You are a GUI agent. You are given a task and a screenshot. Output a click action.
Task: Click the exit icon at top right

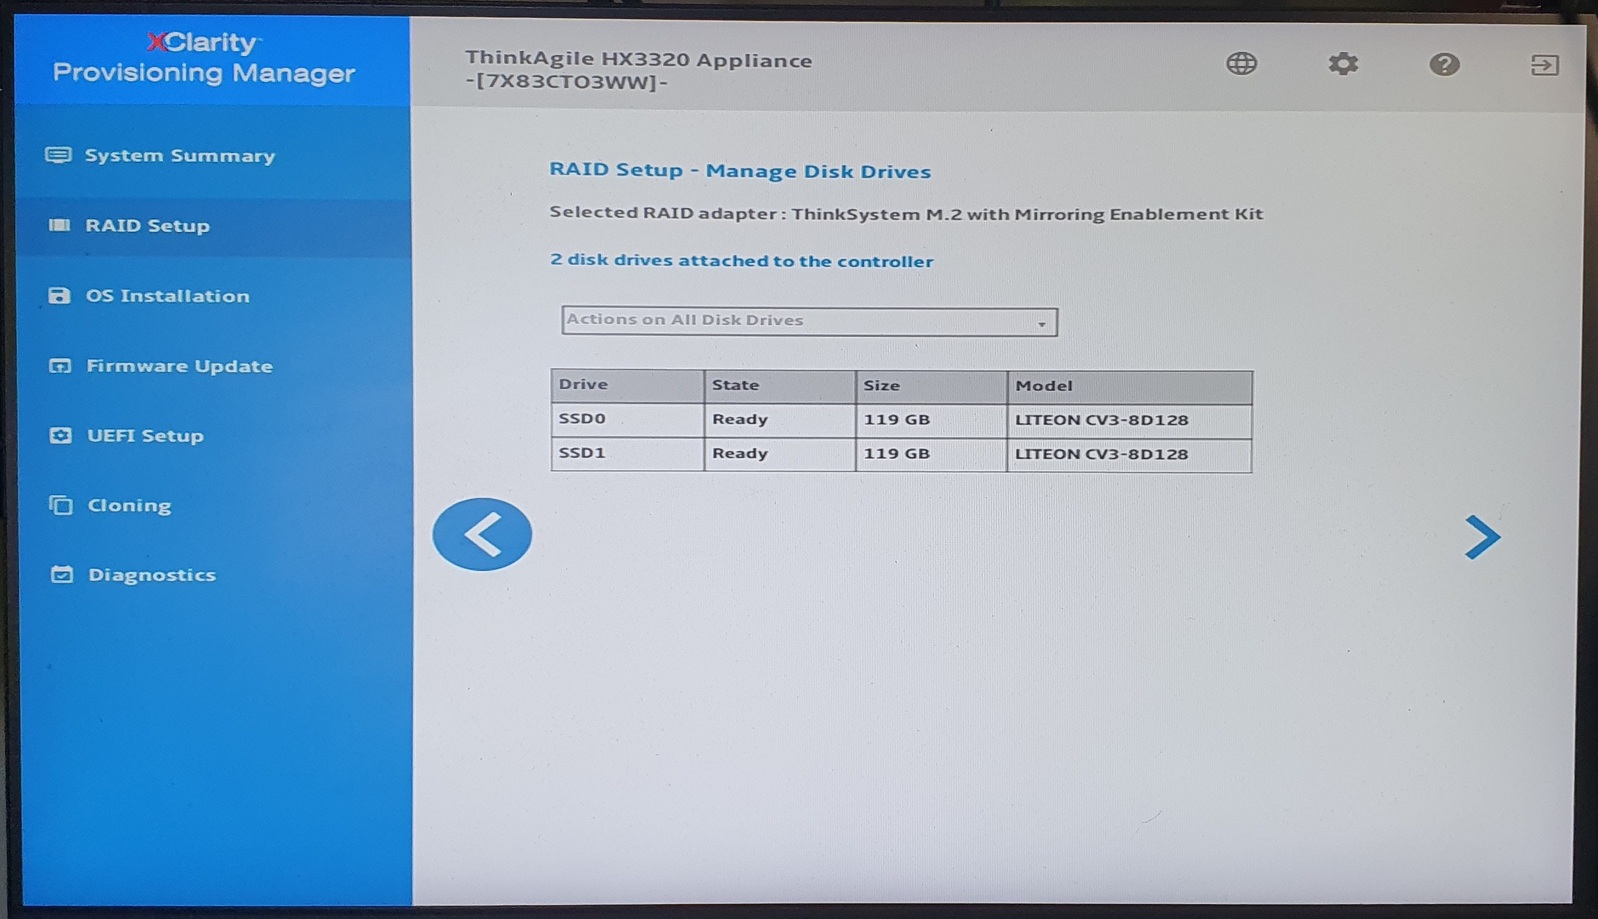(x=1544, y=66)
